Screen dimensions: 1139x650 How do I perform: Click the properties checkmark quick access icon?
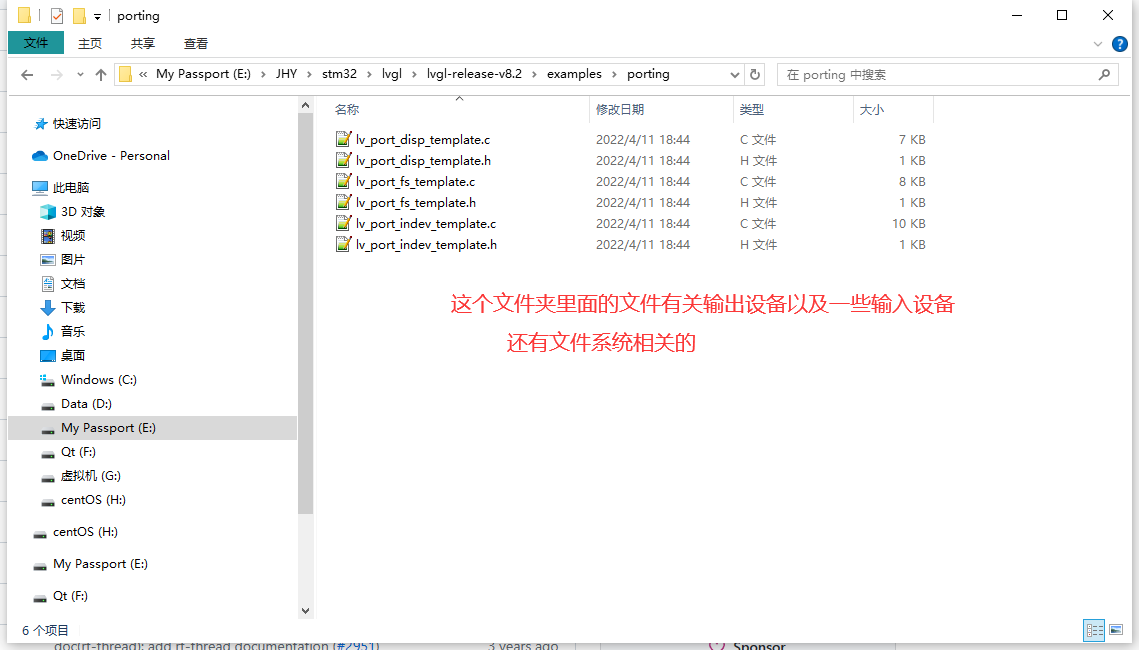click(57, 15)
